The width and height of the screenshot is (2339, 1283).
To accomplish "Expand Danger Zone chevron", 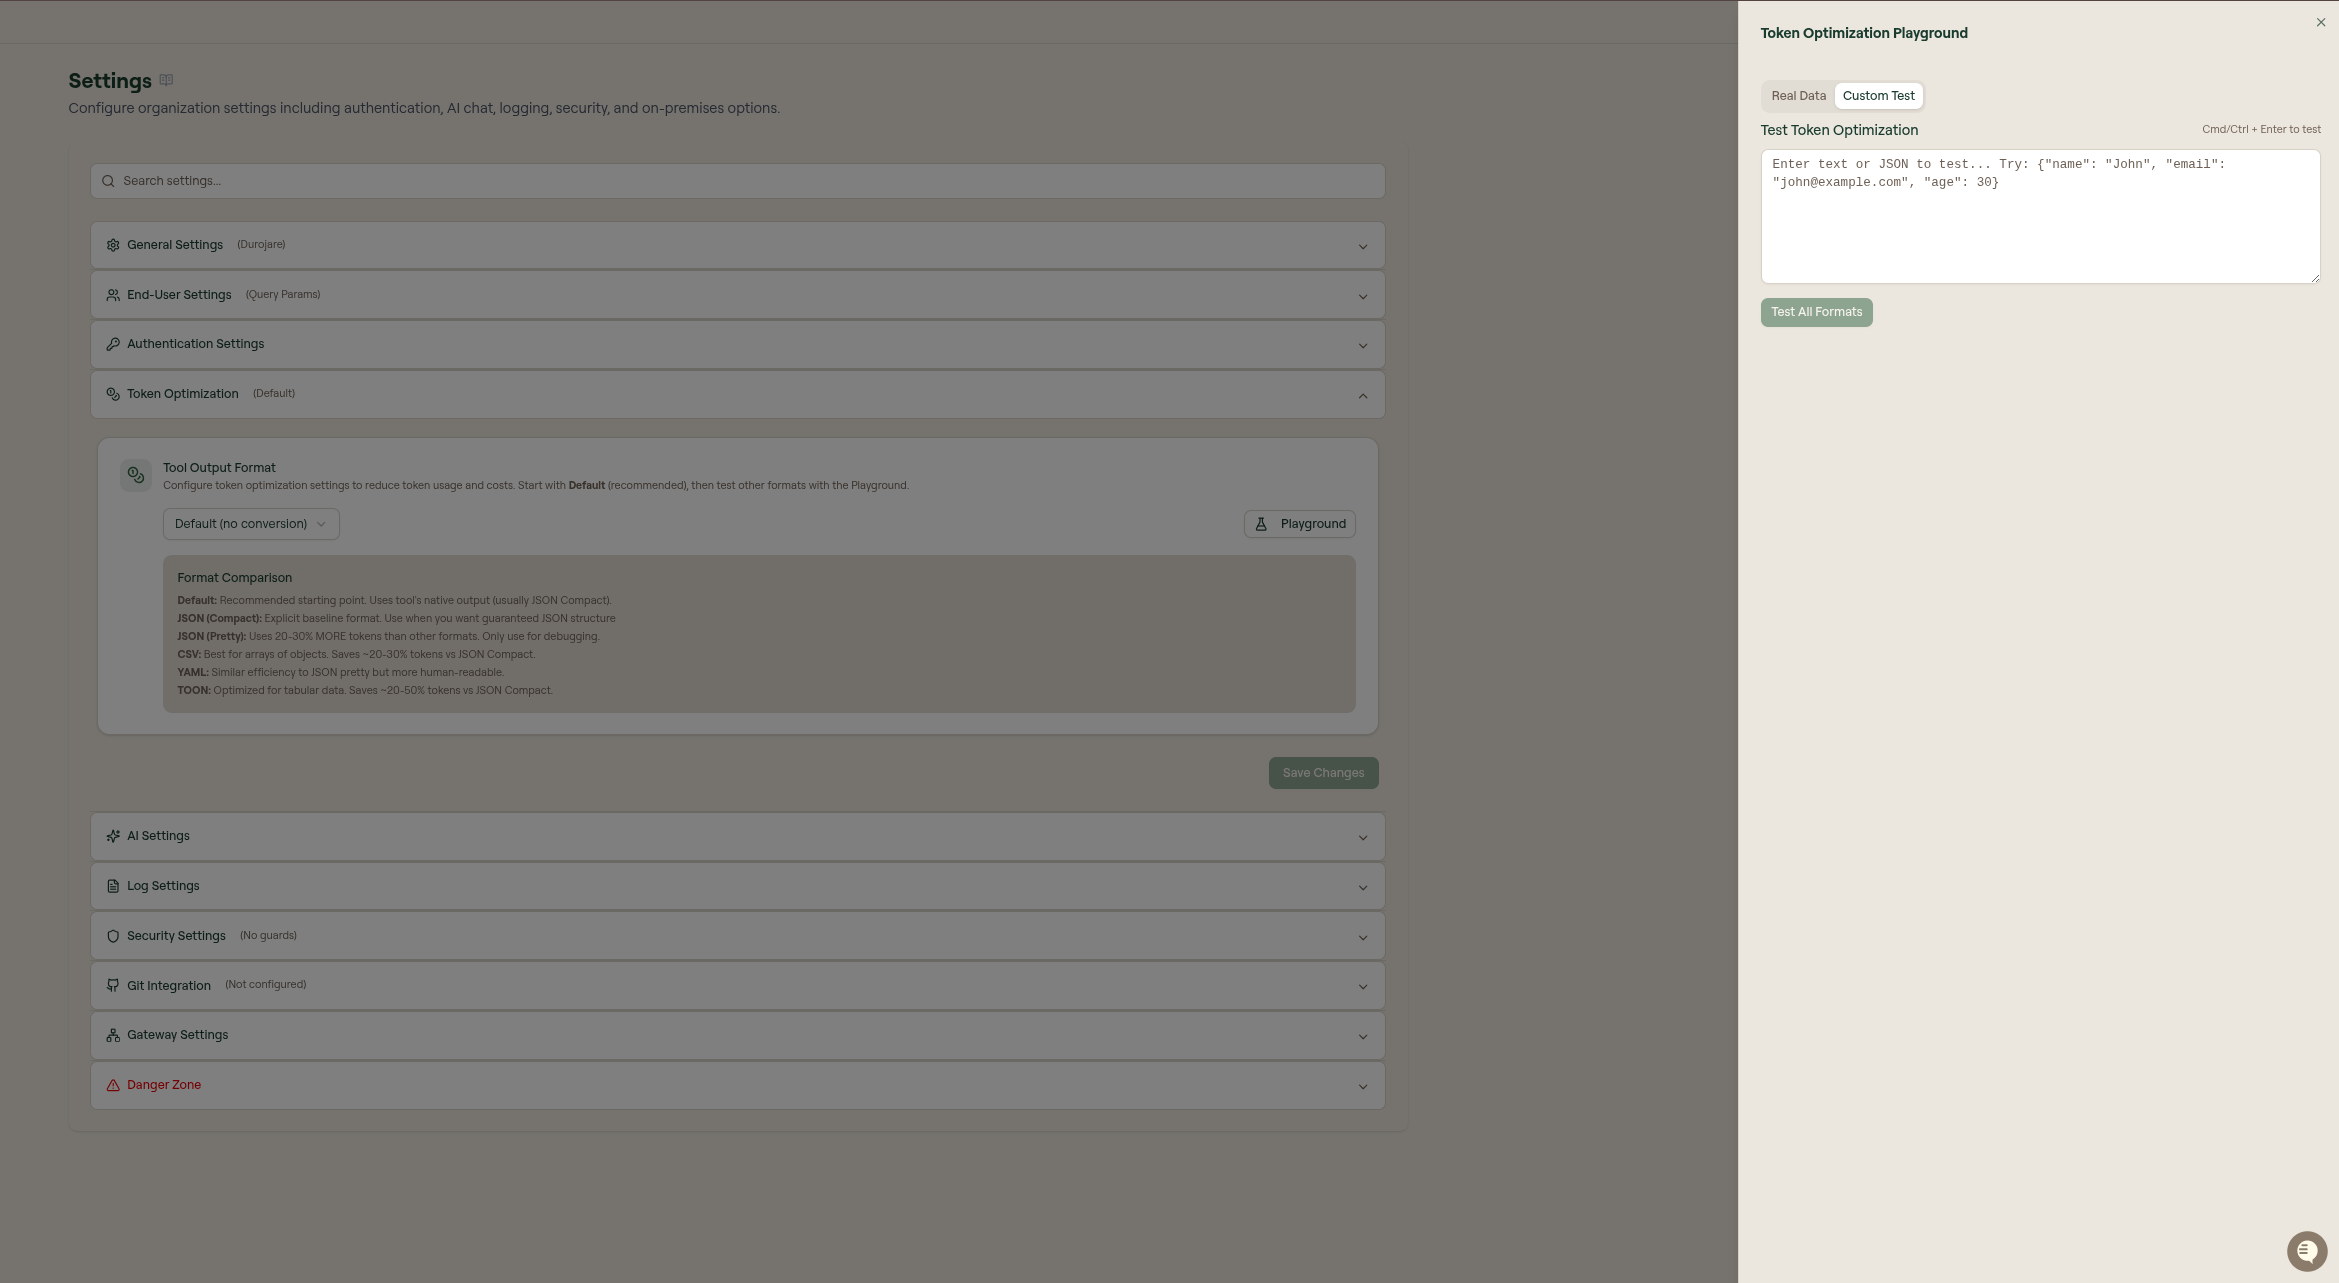I will coord(1362,1086).
